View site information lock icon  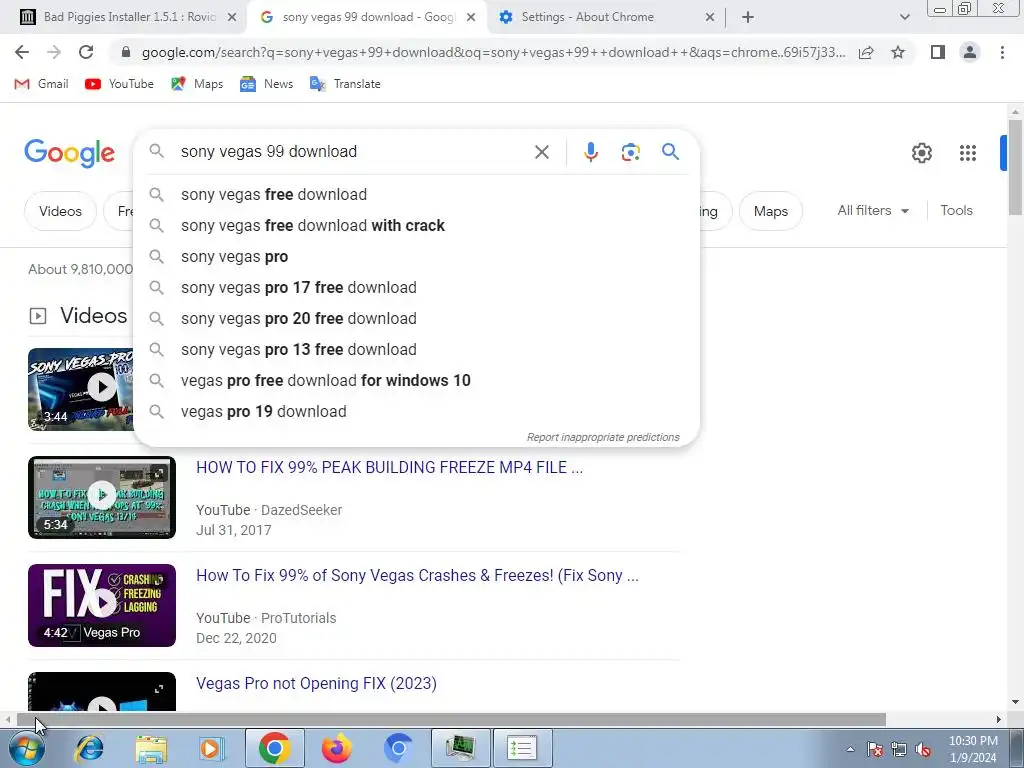coord(126,52)
